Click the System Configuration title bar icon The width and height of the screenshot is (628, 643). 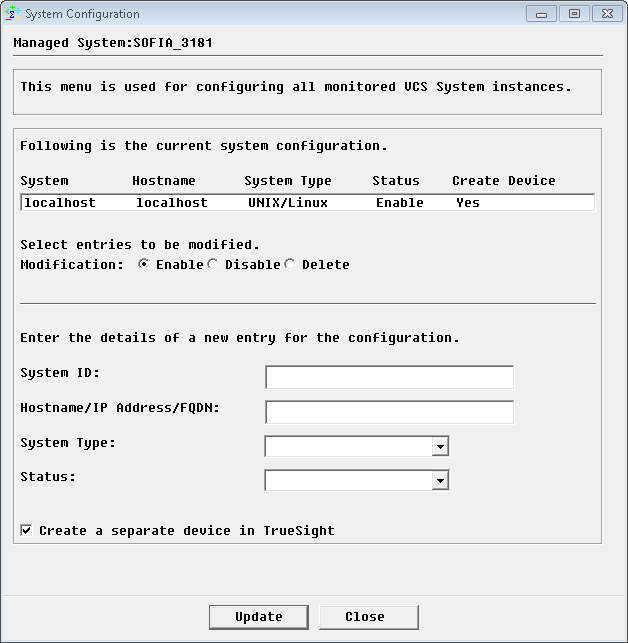tap(13, 14)
